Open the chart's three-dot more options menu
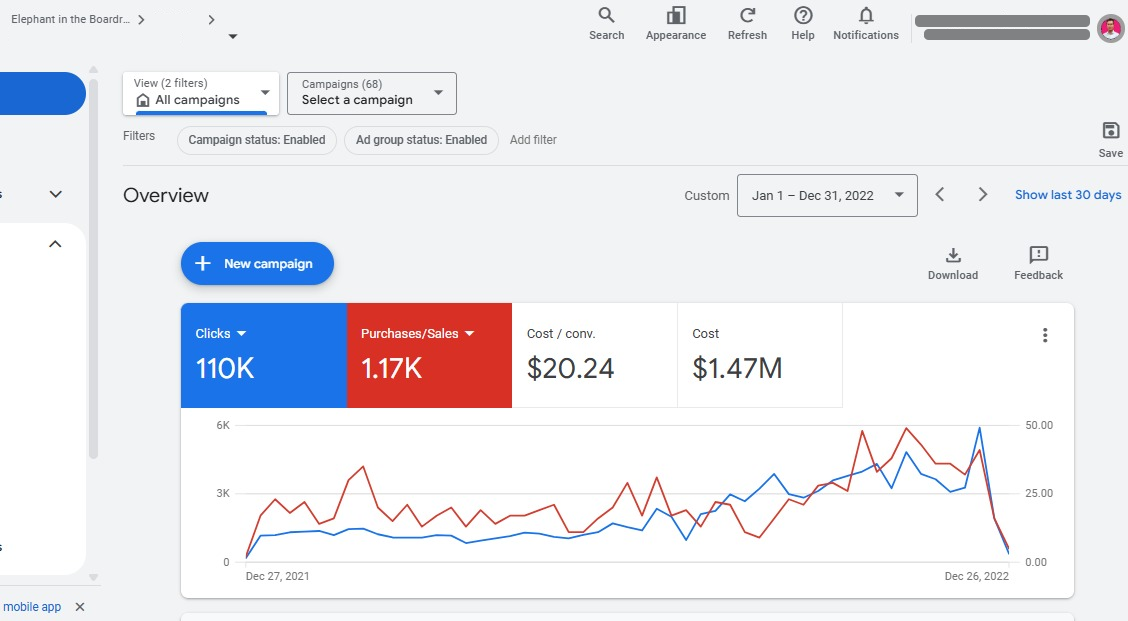 pos(1045,335)
